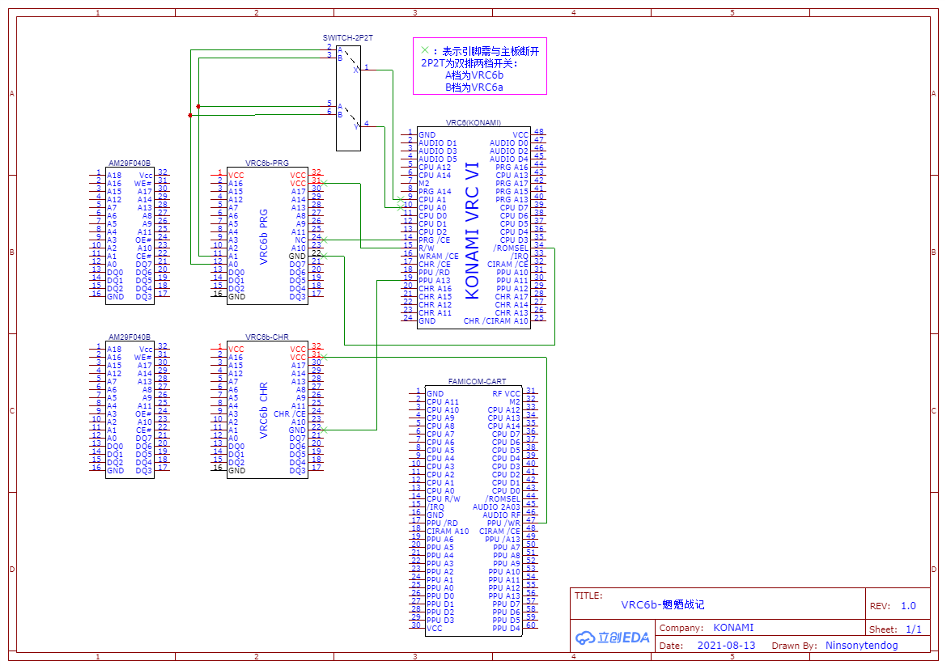Select the 'PRG A17' pin label

pyautogui.click(x=512, y=183)
